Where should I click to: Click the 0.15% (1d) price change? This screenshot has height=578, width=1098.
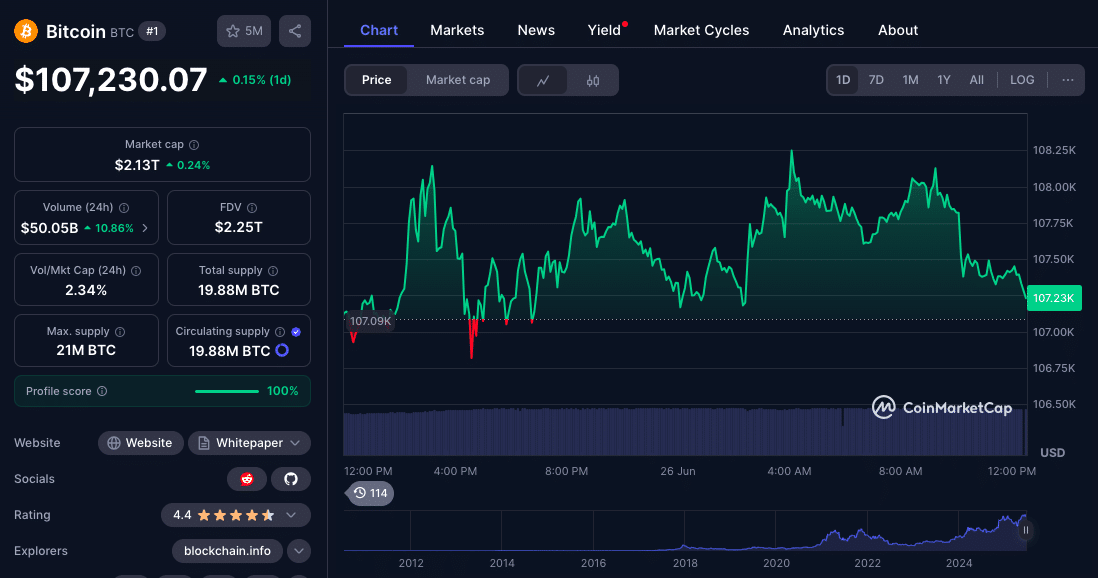[255, 80]
